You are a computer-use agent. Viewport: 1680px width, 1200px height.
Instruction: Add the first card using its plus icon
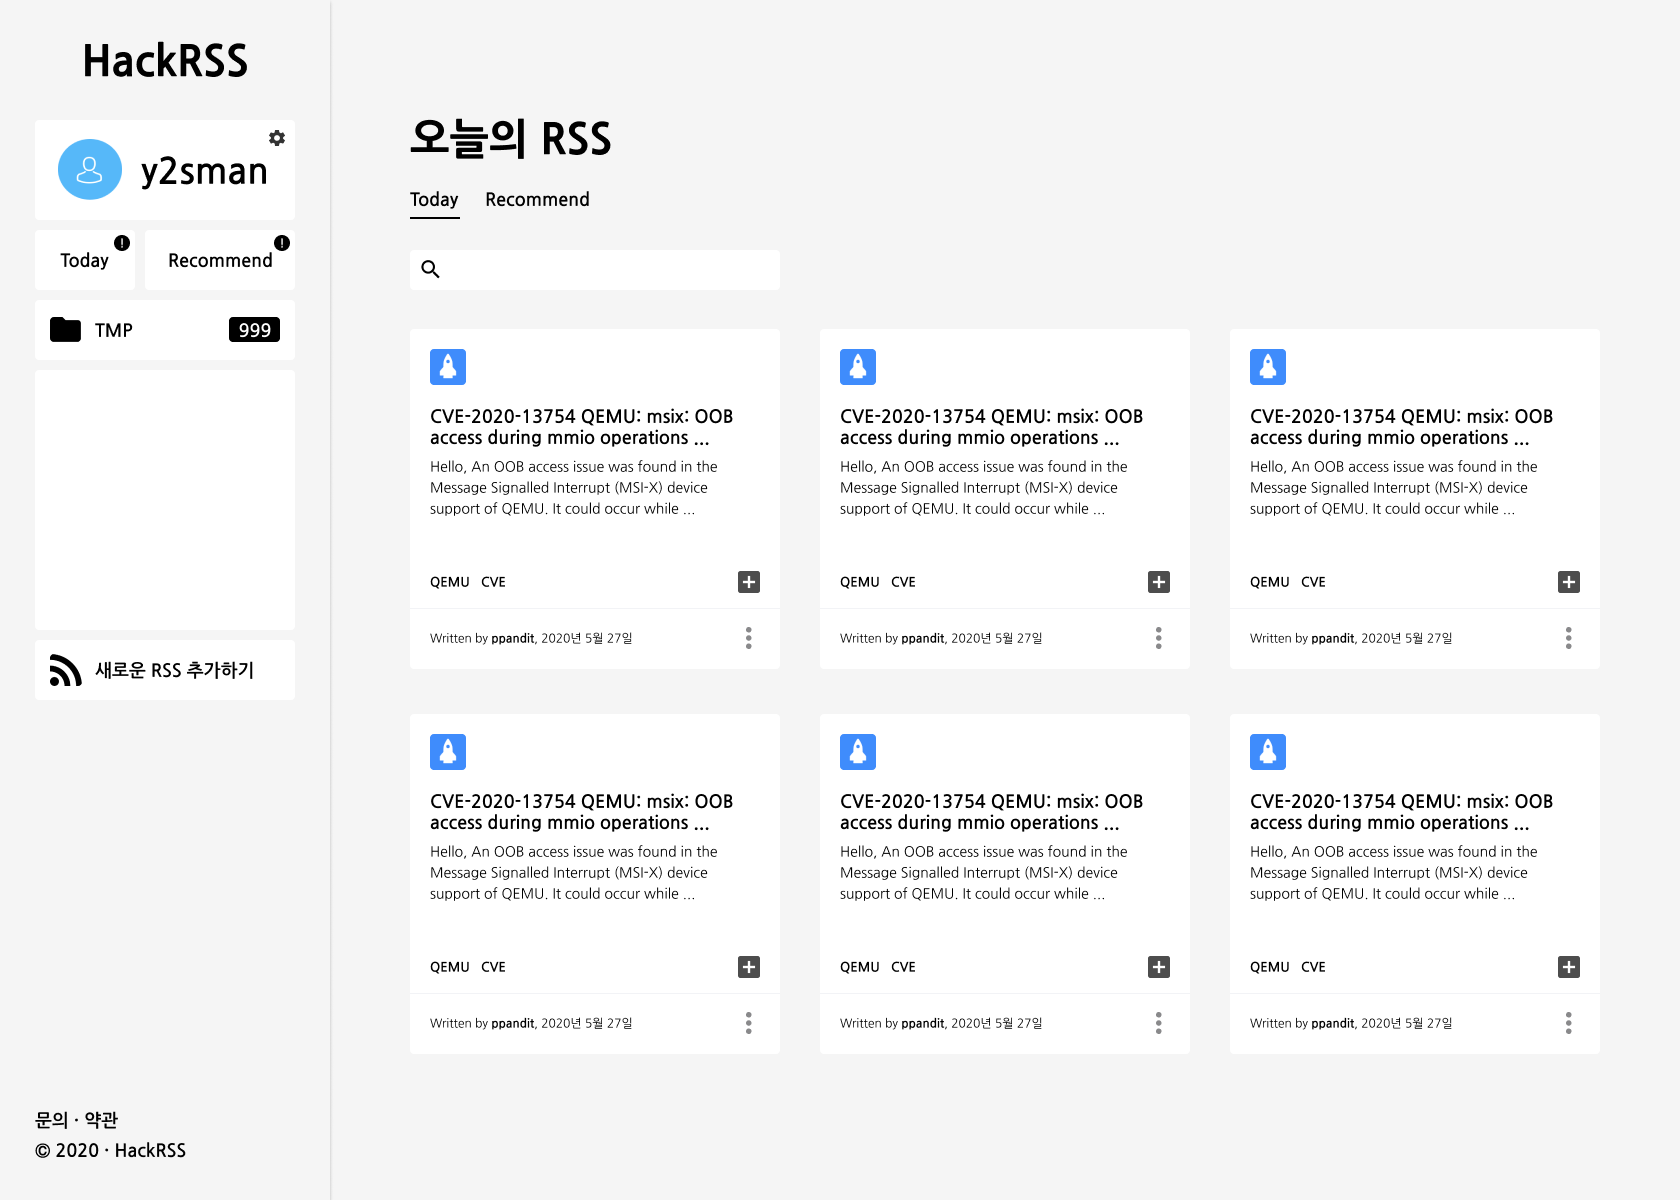pyautogui.click(x=749, y=582)
